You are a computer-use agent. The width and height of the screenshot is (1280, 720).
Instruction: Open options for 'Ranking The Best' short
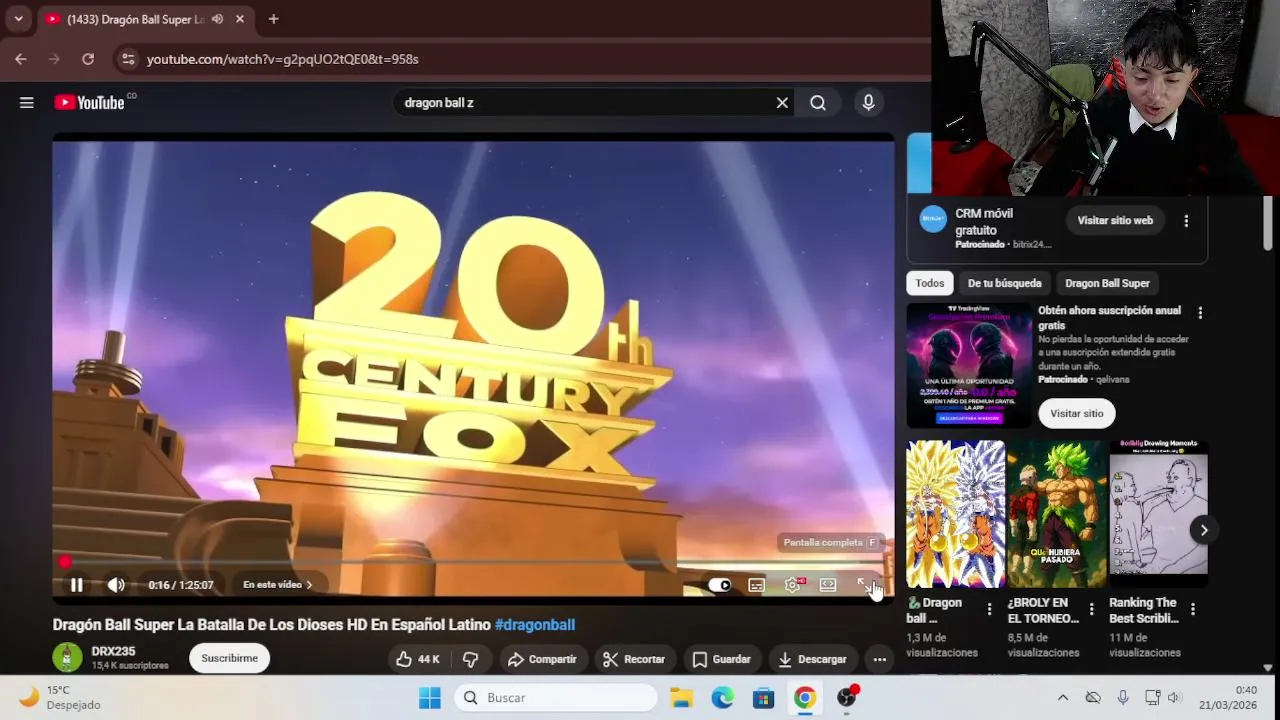(1192, 609)
